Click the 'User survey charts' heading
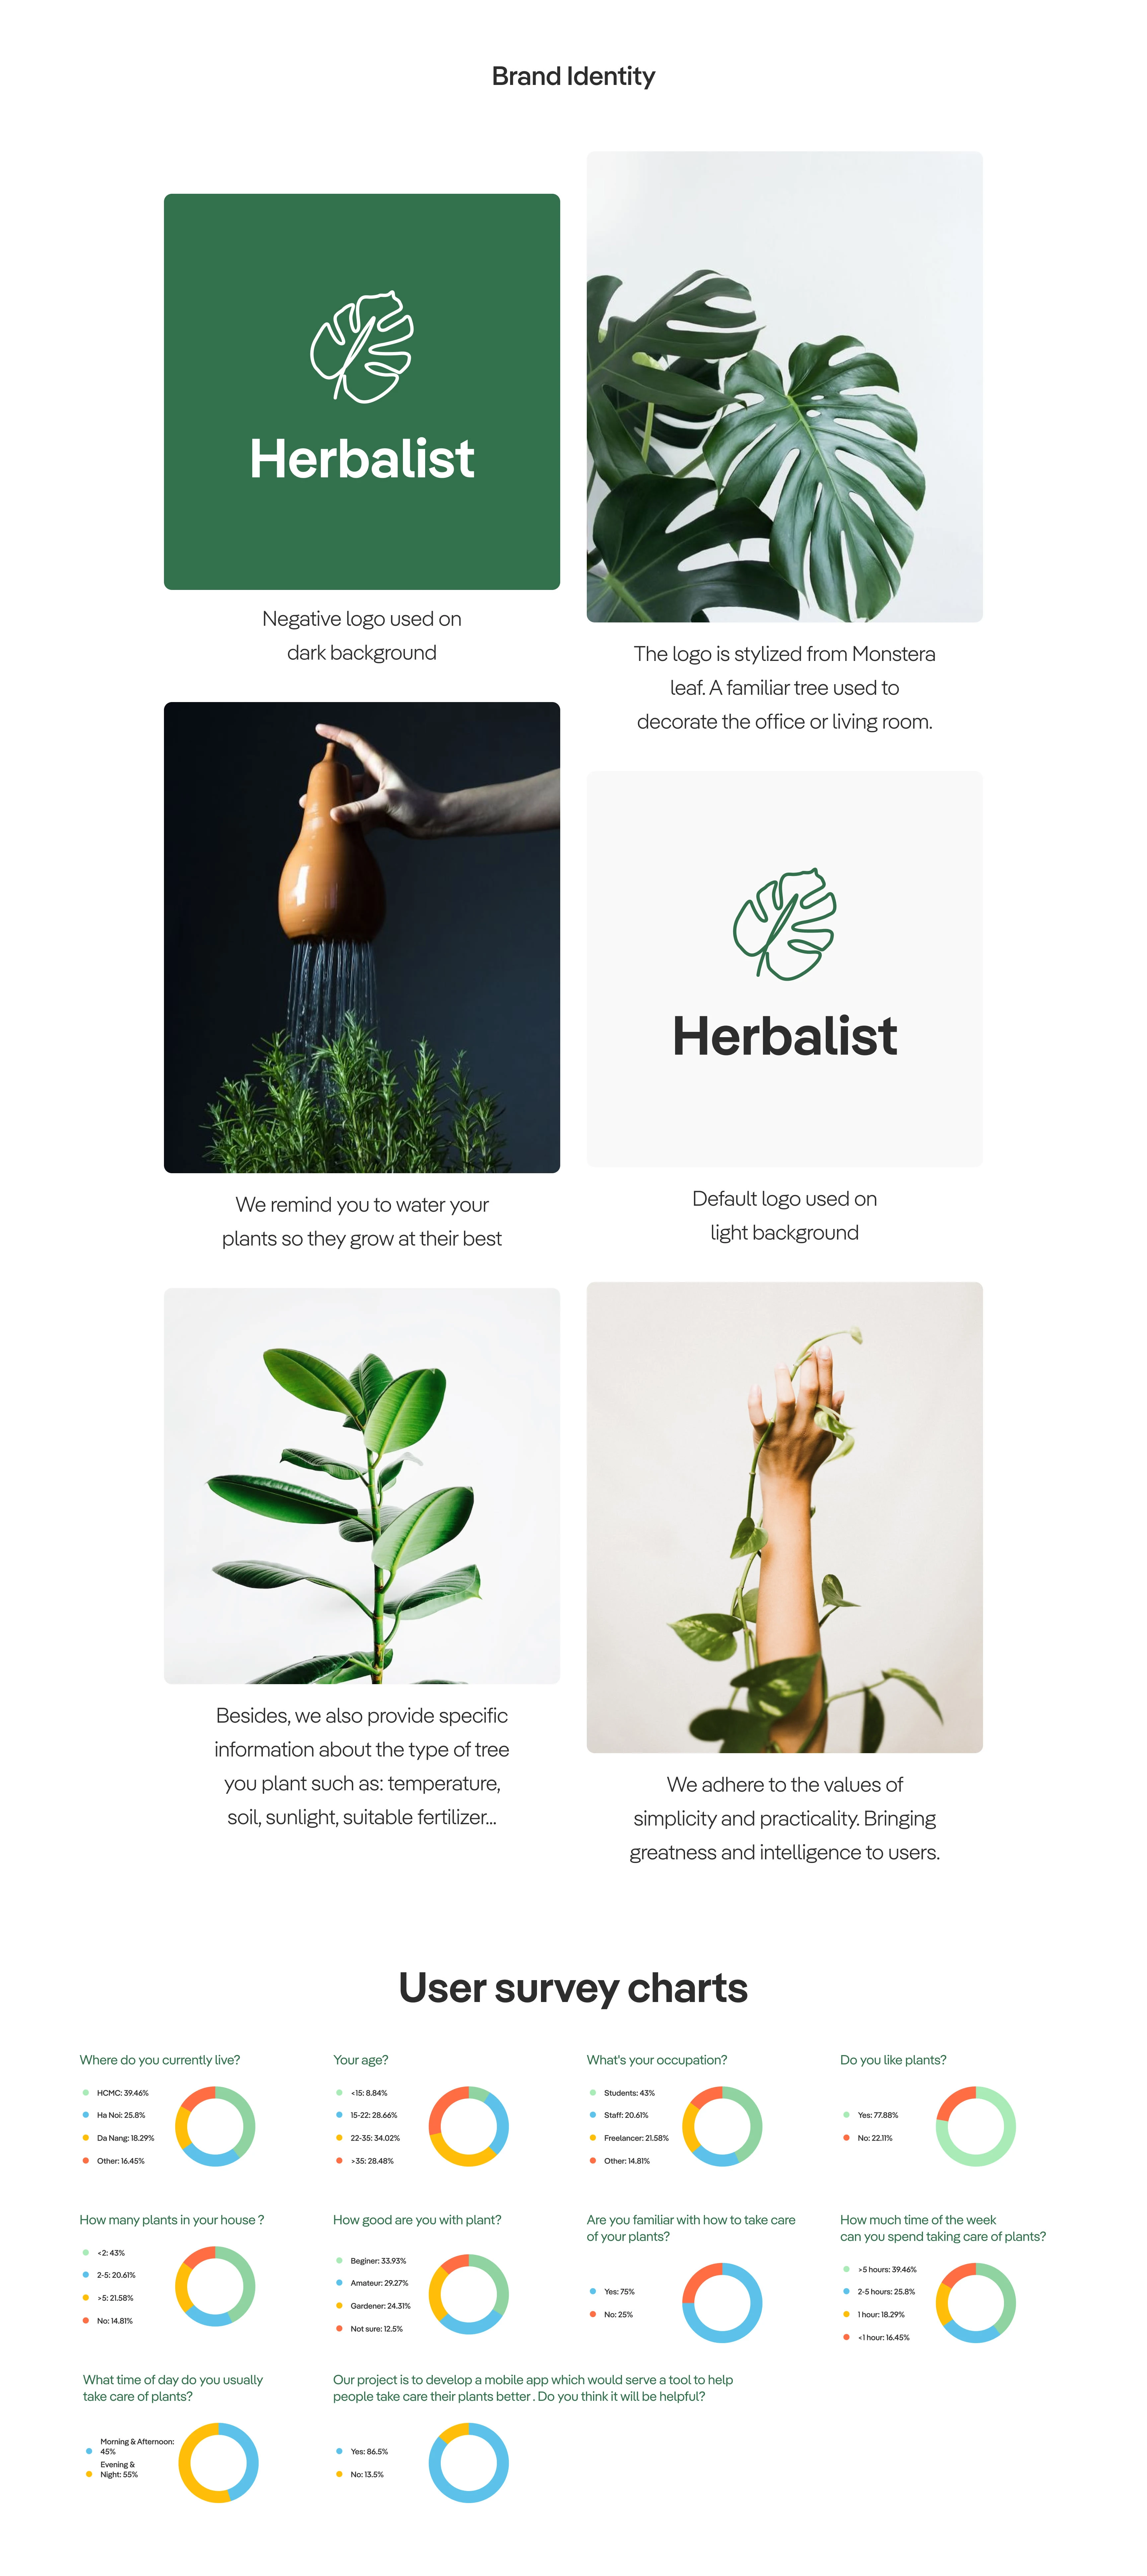Screen dimensions: 1147x2576 point(573,1988)
